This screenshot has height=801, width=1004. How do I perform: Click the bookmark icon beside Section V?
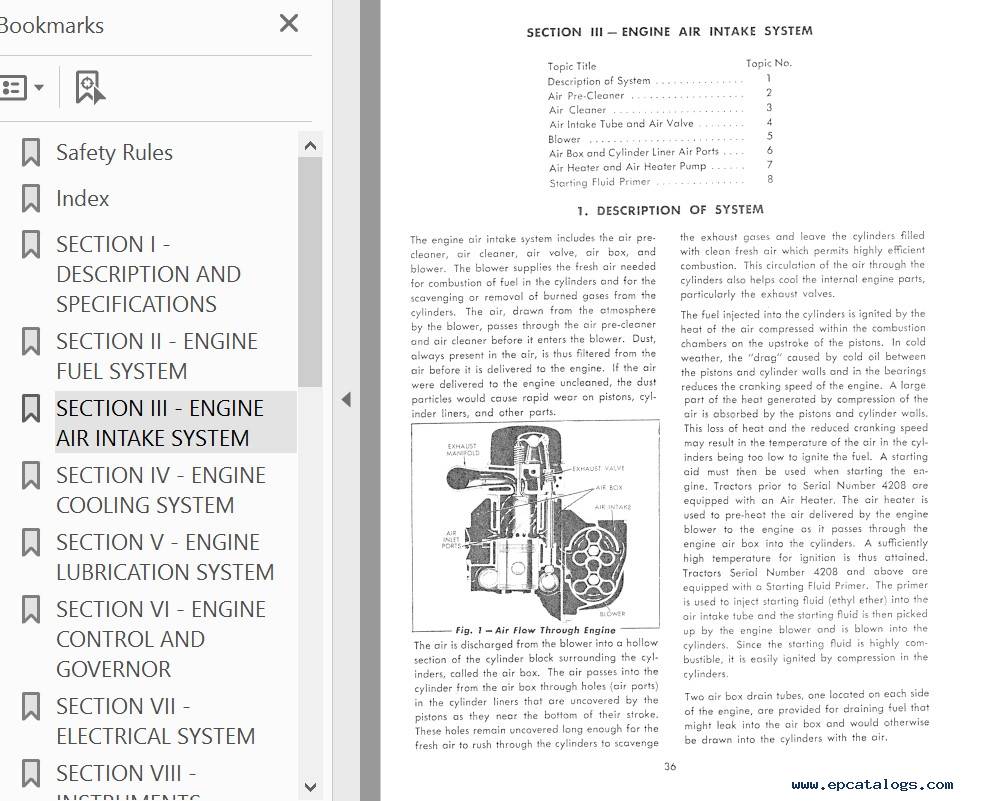click(31, 542)
